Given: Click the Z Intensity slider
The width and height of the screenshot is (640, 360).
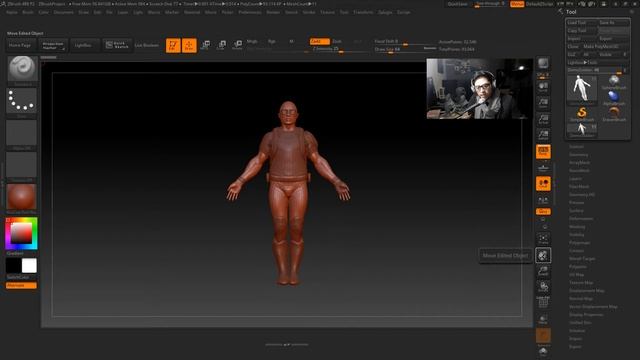Looking at the screenshot, I should pyautogui.click(x=340, y=49).
